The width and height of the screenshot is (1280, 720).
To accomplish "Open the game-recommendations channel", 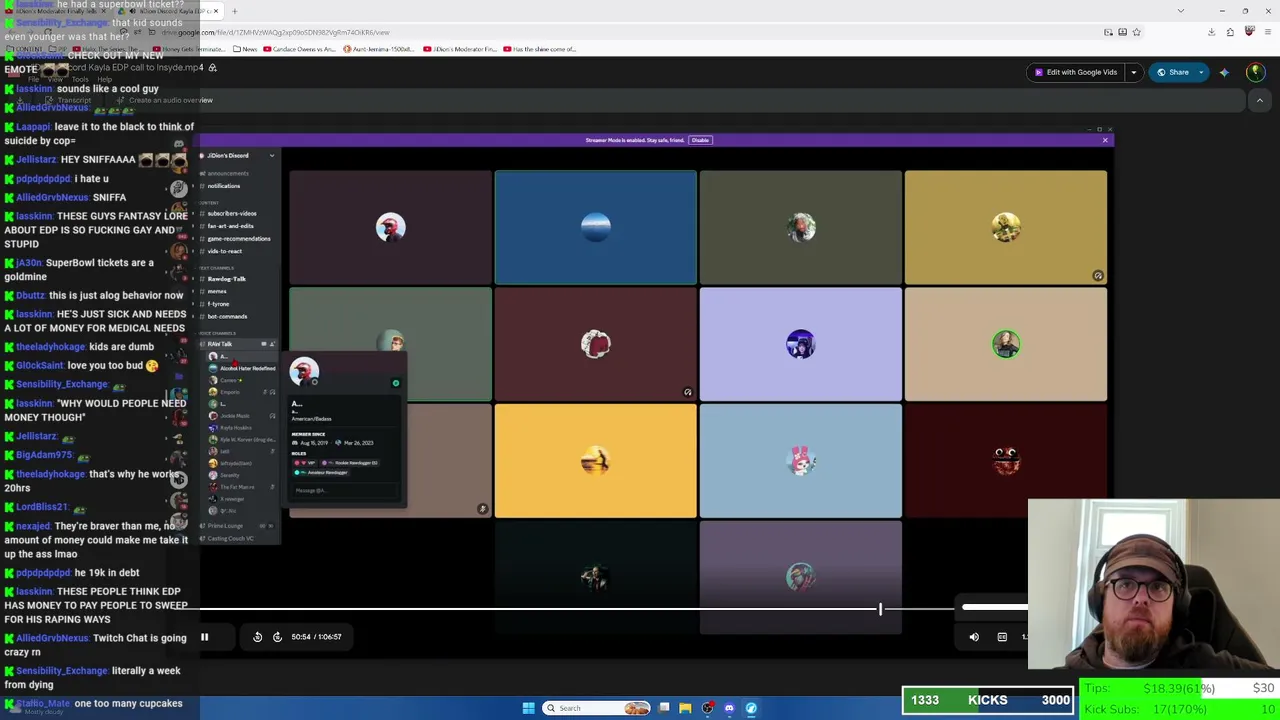I will [x=238, y=239].
